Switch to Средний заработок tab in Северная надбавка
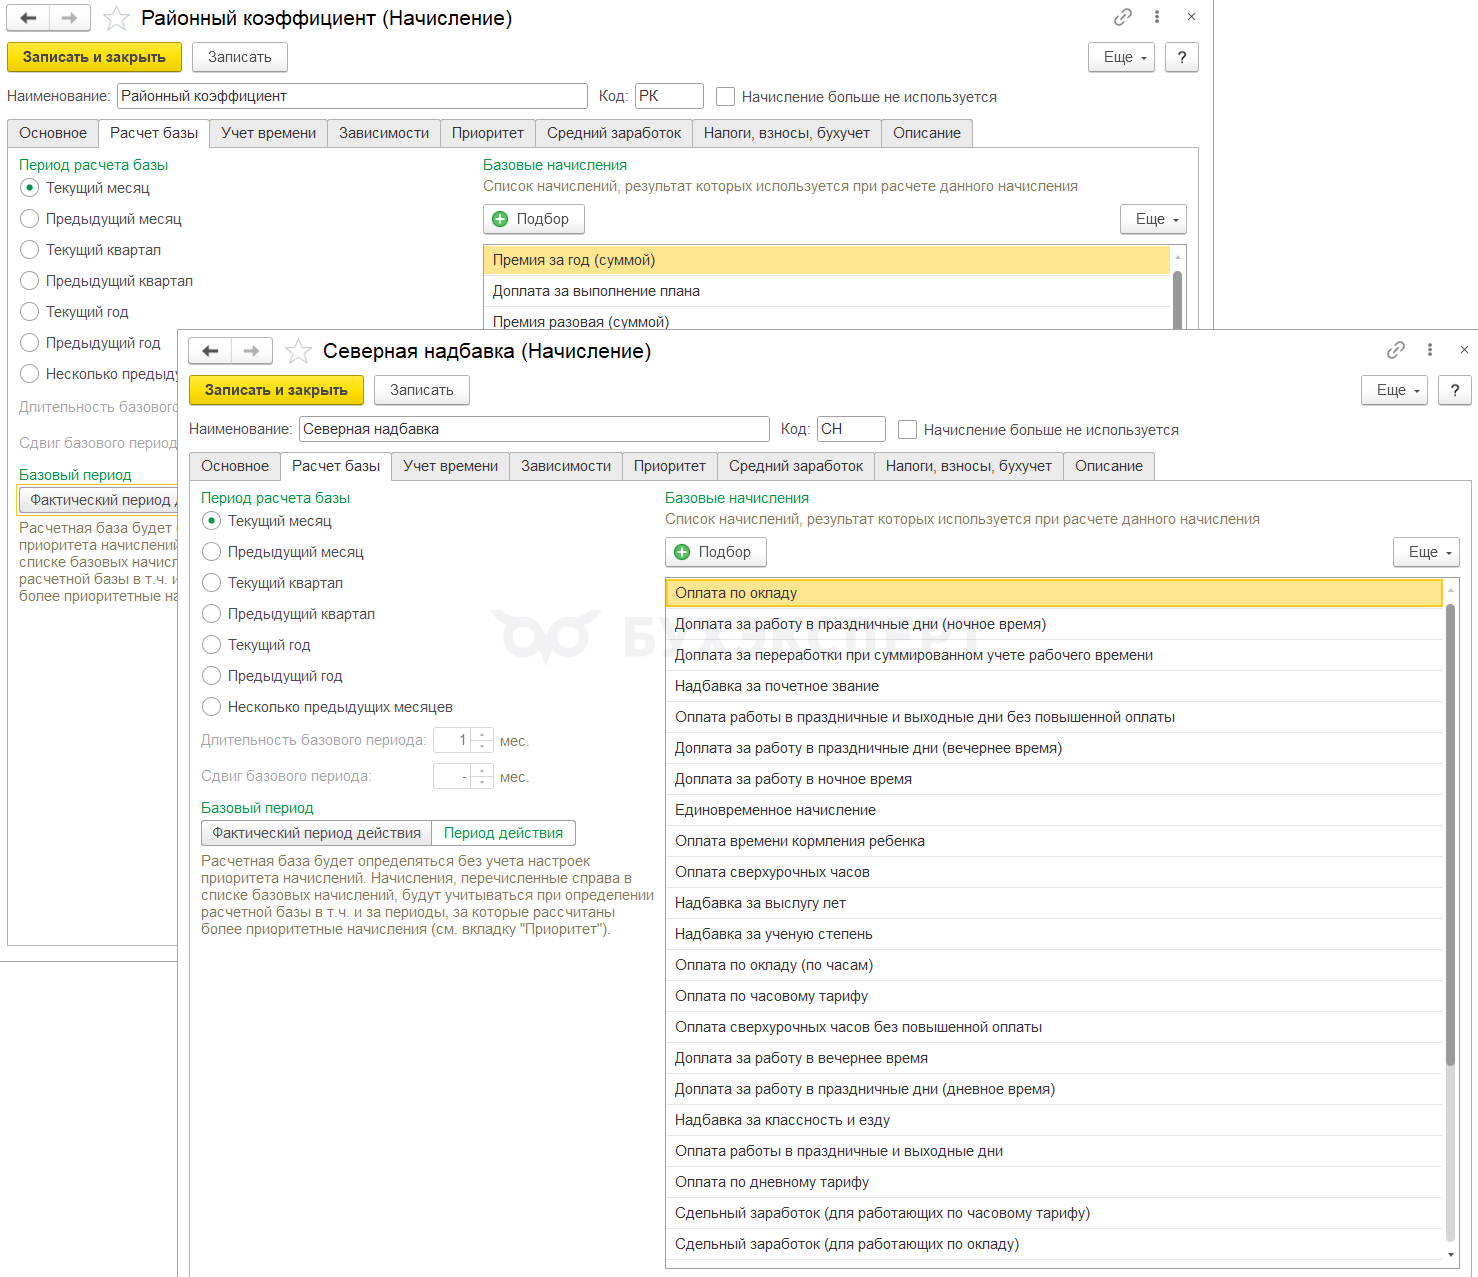 [x=795, y=466]
